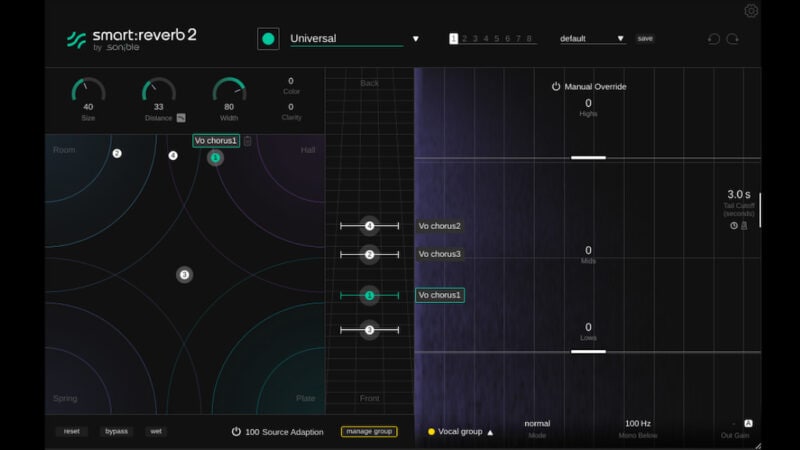The image size is (800, 450).
Task: Click the clock icon under Tail Cutoff
Action: 734,226
